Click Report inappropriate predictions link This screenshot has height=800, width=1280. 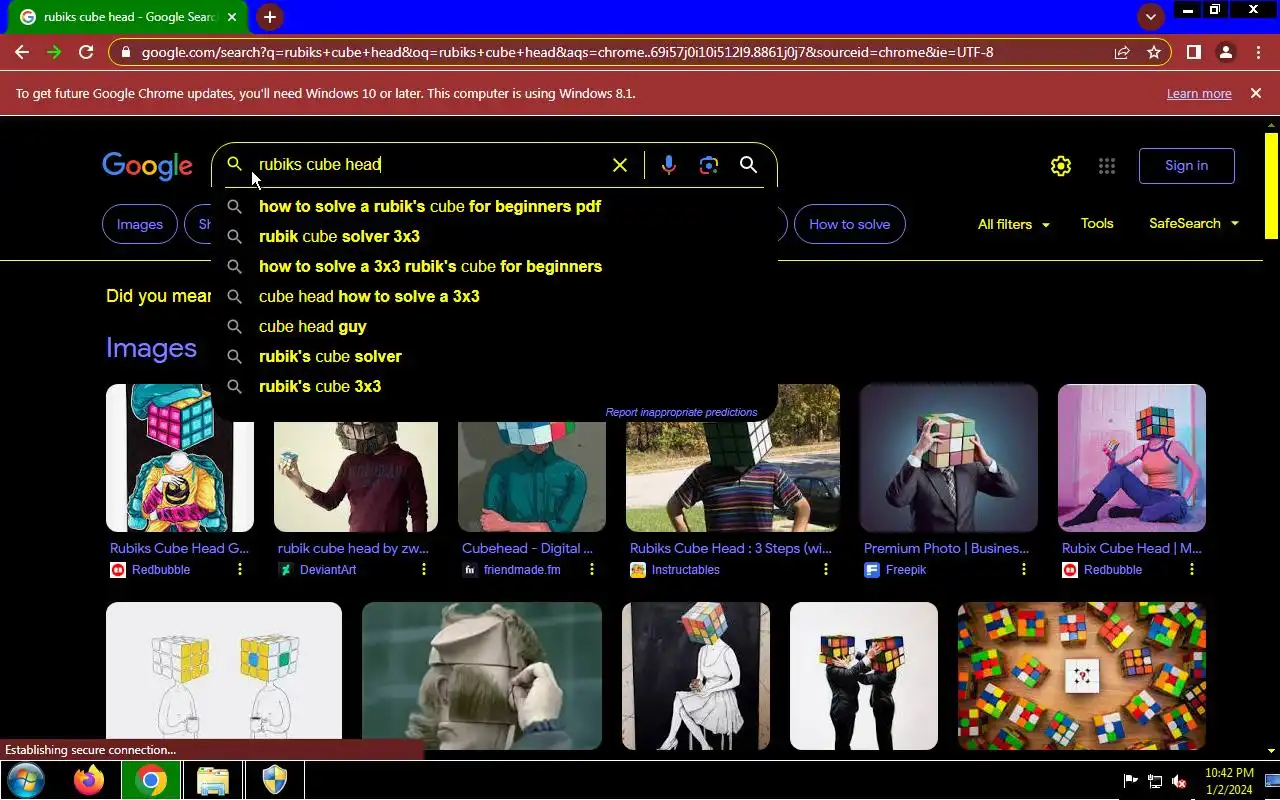point(681,412)
